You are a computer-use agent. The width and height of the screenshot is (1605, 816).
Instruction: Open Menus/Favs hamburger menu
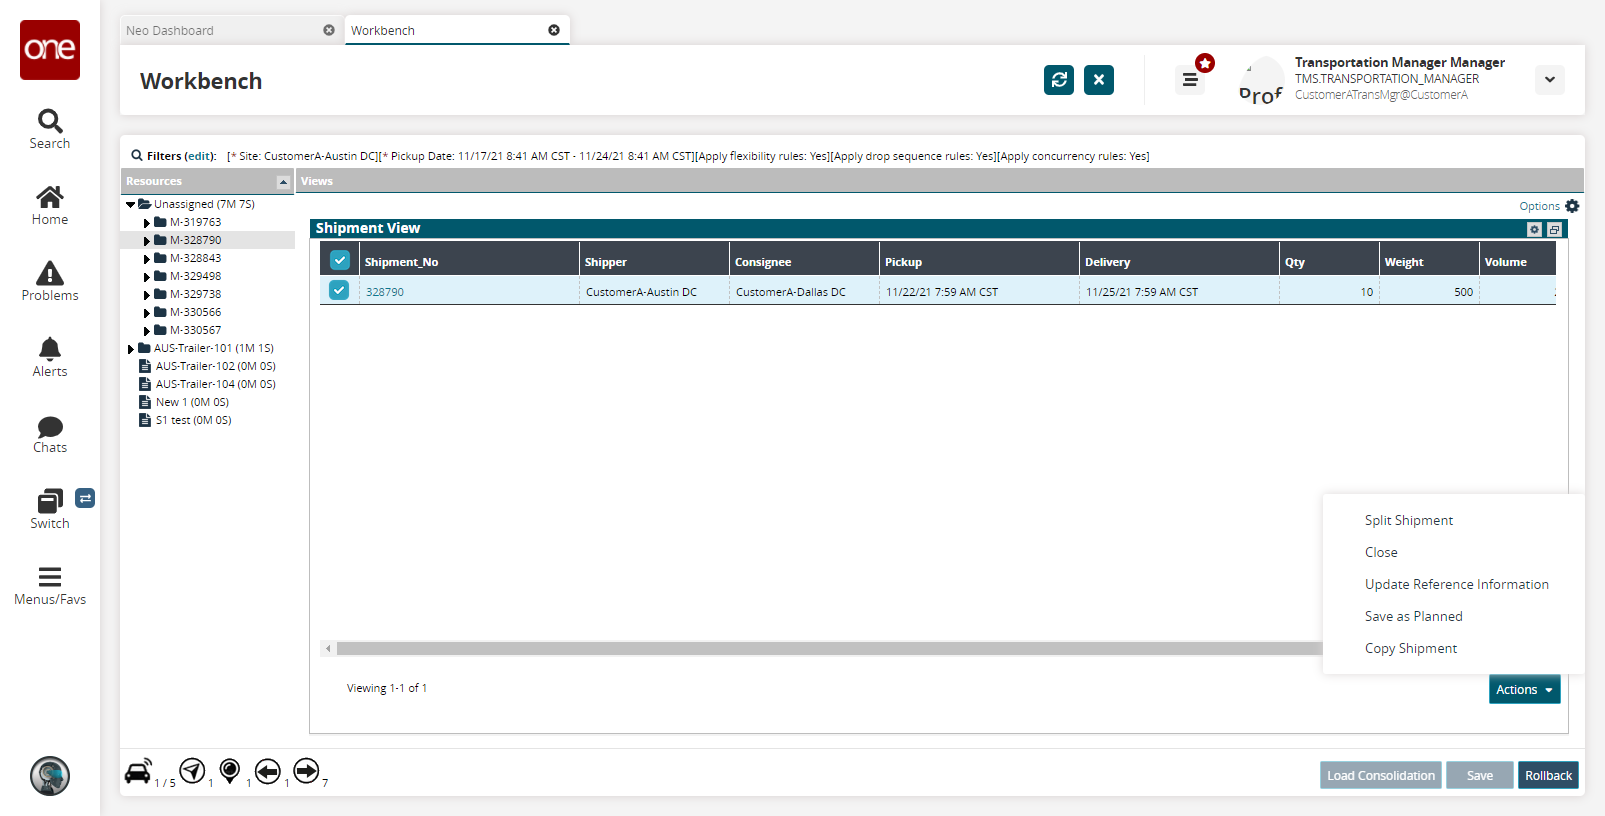click(x=50, y=586)
